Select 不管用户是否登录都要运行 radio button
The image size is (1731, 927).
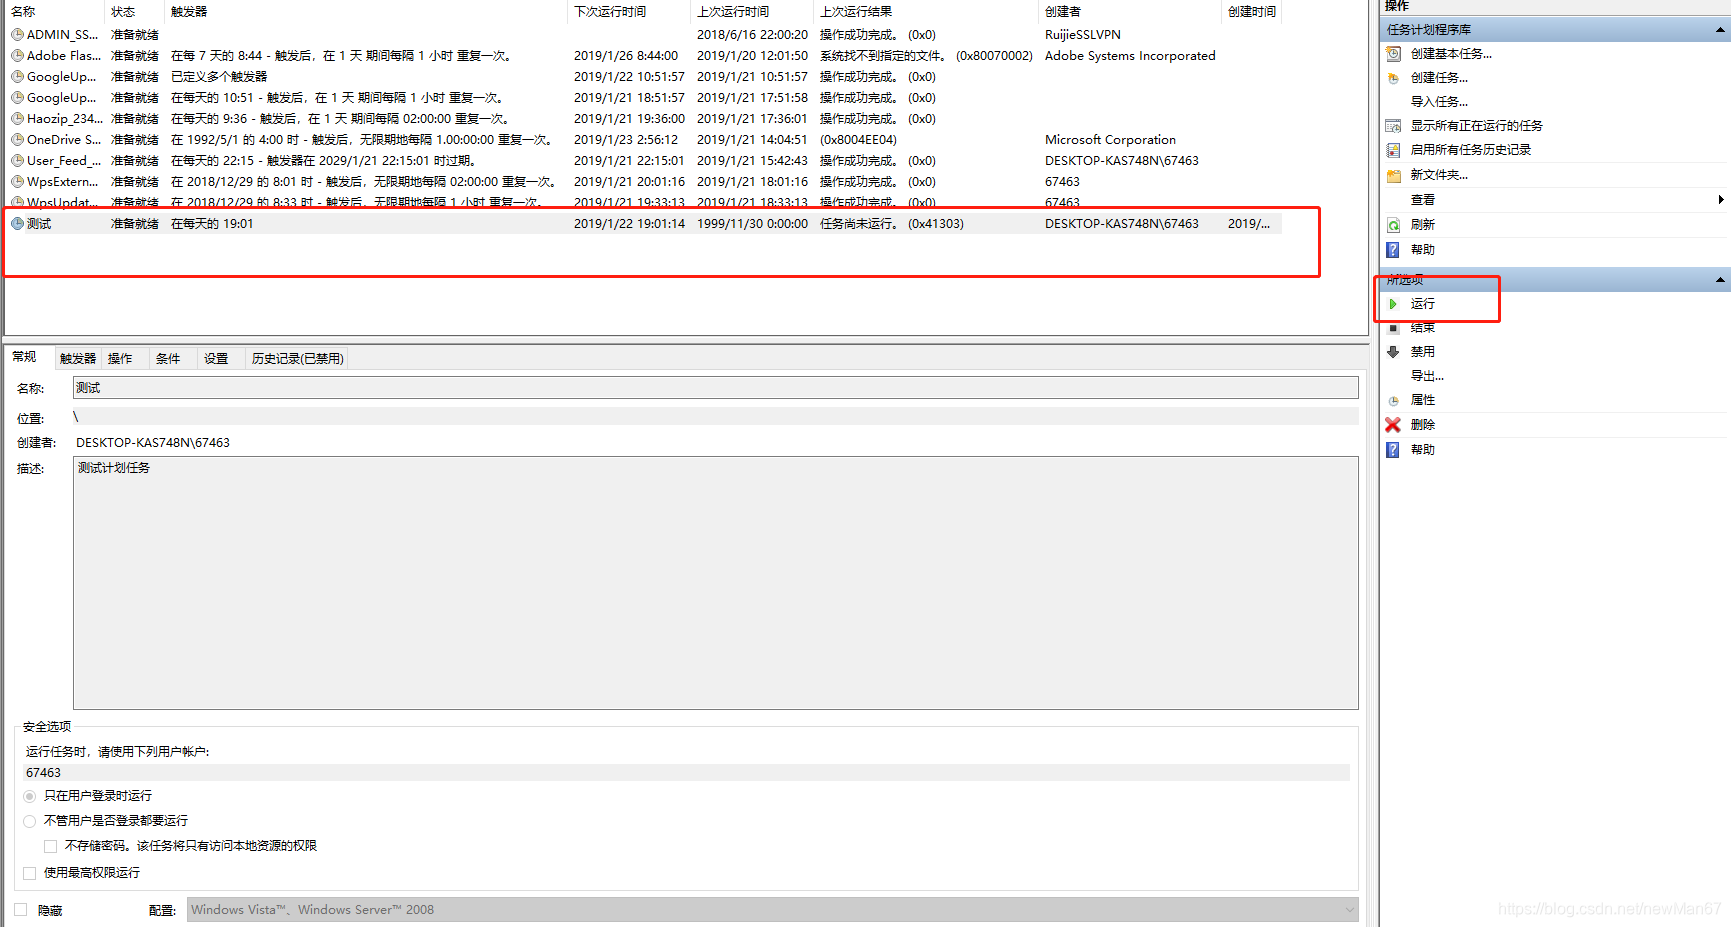pos(30,821)
